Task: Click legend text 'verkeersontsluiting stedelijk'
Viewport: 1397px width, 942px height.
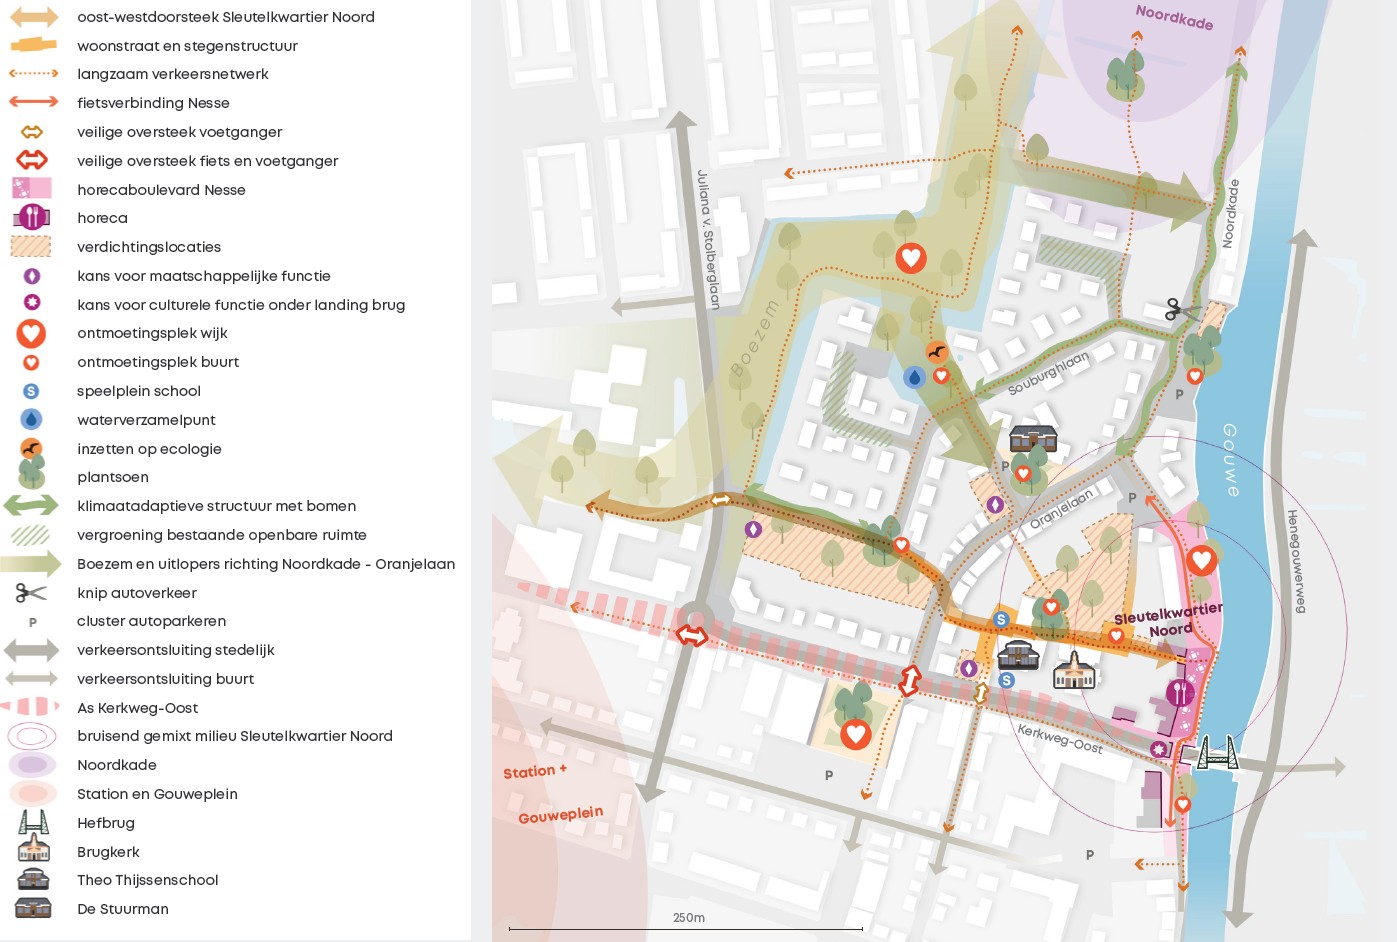Action: pos(176,650)
